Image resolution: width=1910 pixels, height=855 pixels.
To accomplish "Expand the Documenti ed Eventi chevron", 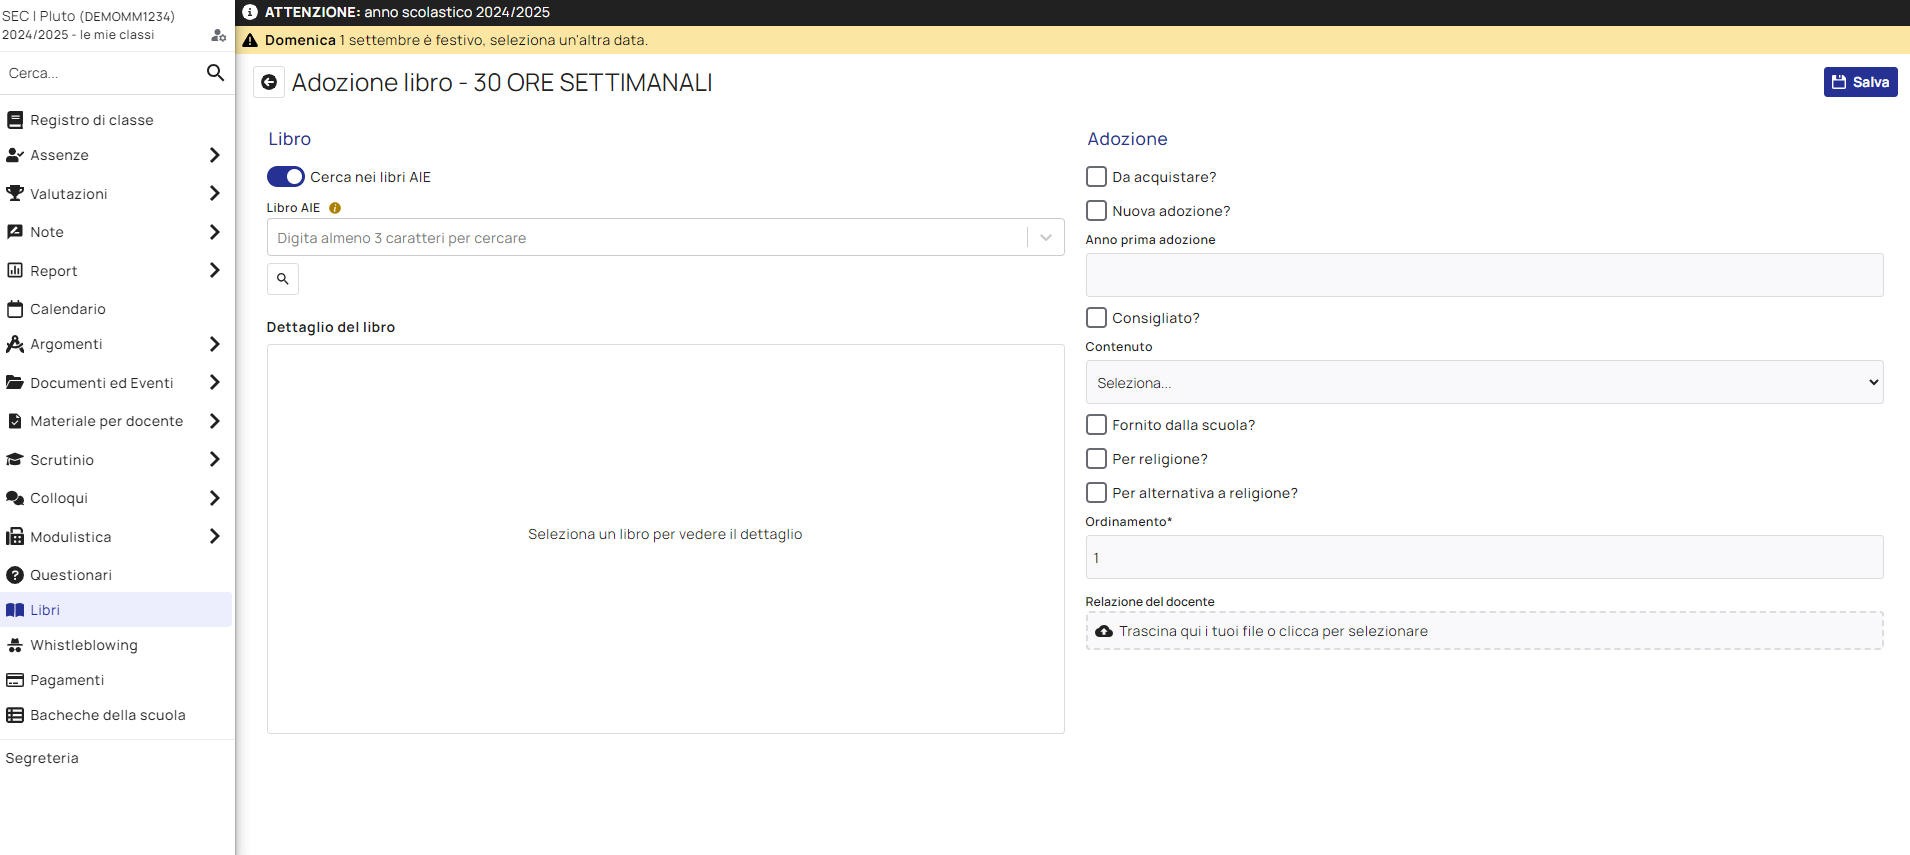I will (x=214, y=382).
